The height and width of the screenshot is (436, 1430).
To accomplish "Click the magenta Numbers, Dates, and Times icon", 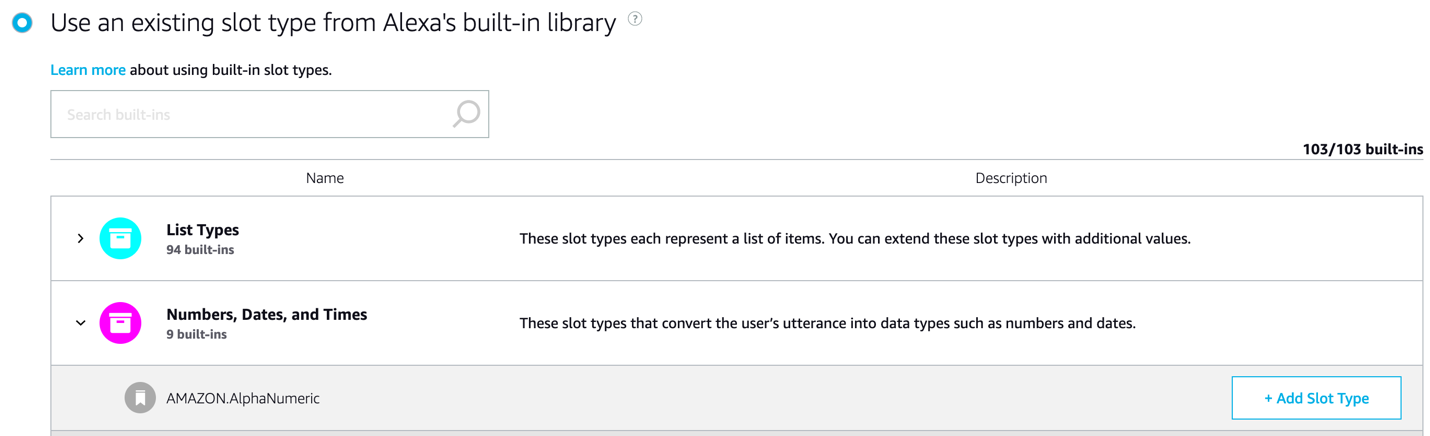I will click(121, 323).
